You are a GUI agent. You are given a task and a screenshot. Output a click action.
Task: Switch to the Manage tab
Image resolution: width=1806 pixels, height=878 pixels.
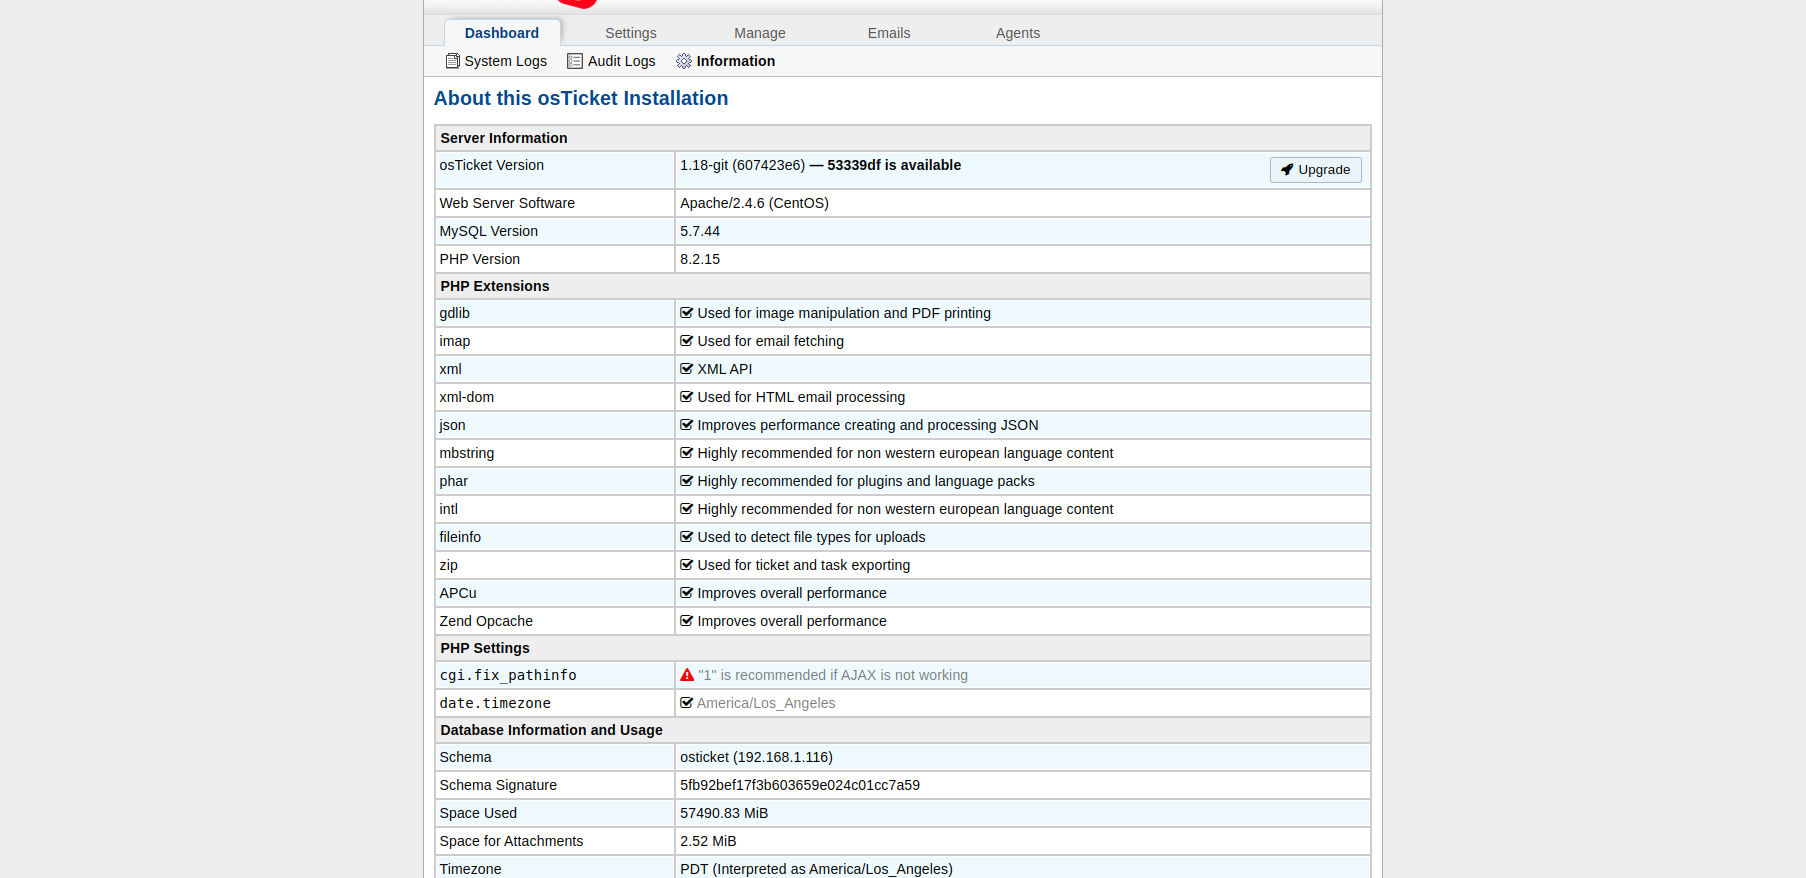tap(759, 33)
